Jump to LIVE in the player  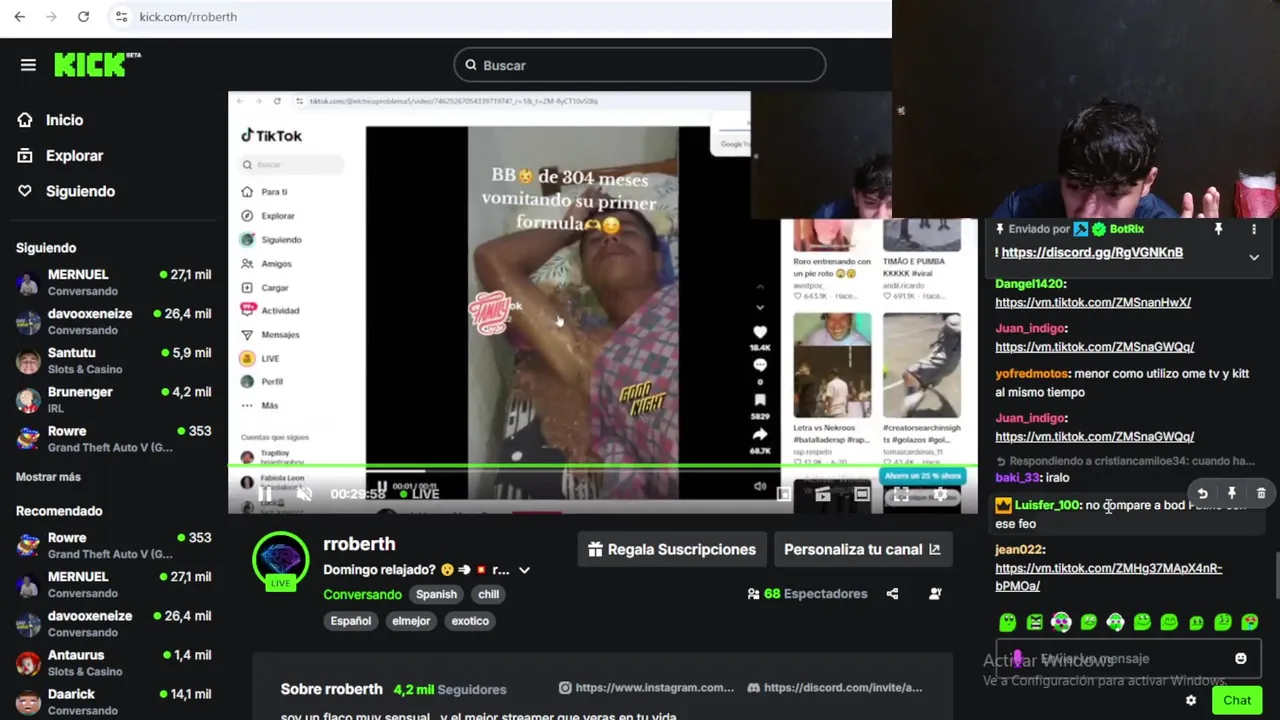(x=419, y=494)
